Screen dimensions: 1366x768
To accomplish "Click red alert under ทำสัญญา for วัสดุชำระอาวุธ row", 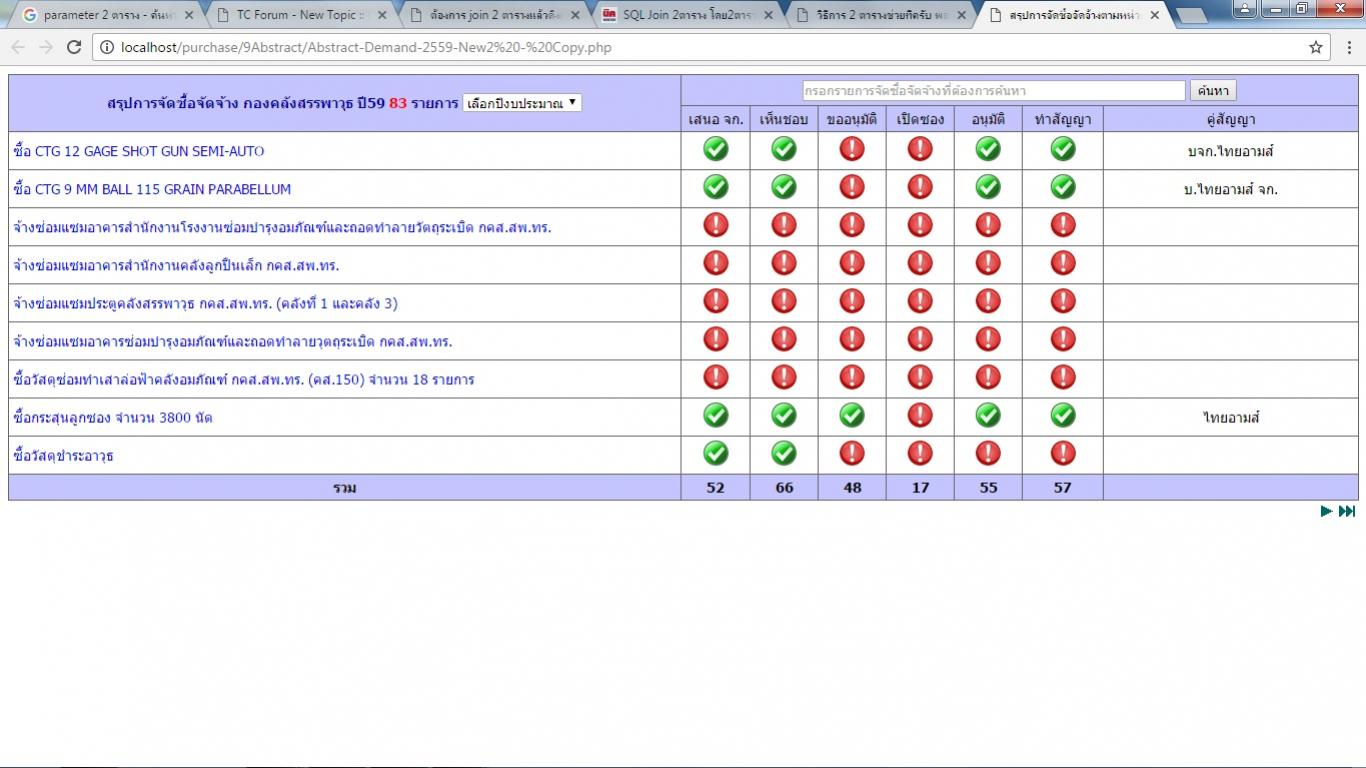I will coord(1063,453).
